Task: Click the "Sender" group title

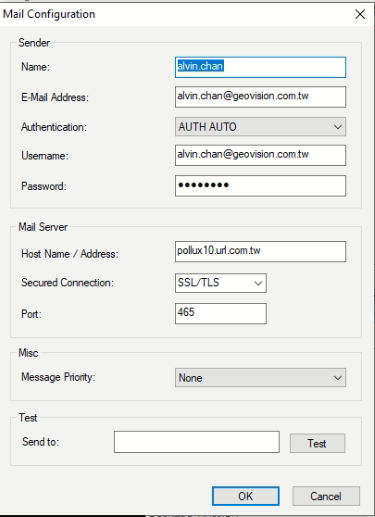Action: coord(34,43)
